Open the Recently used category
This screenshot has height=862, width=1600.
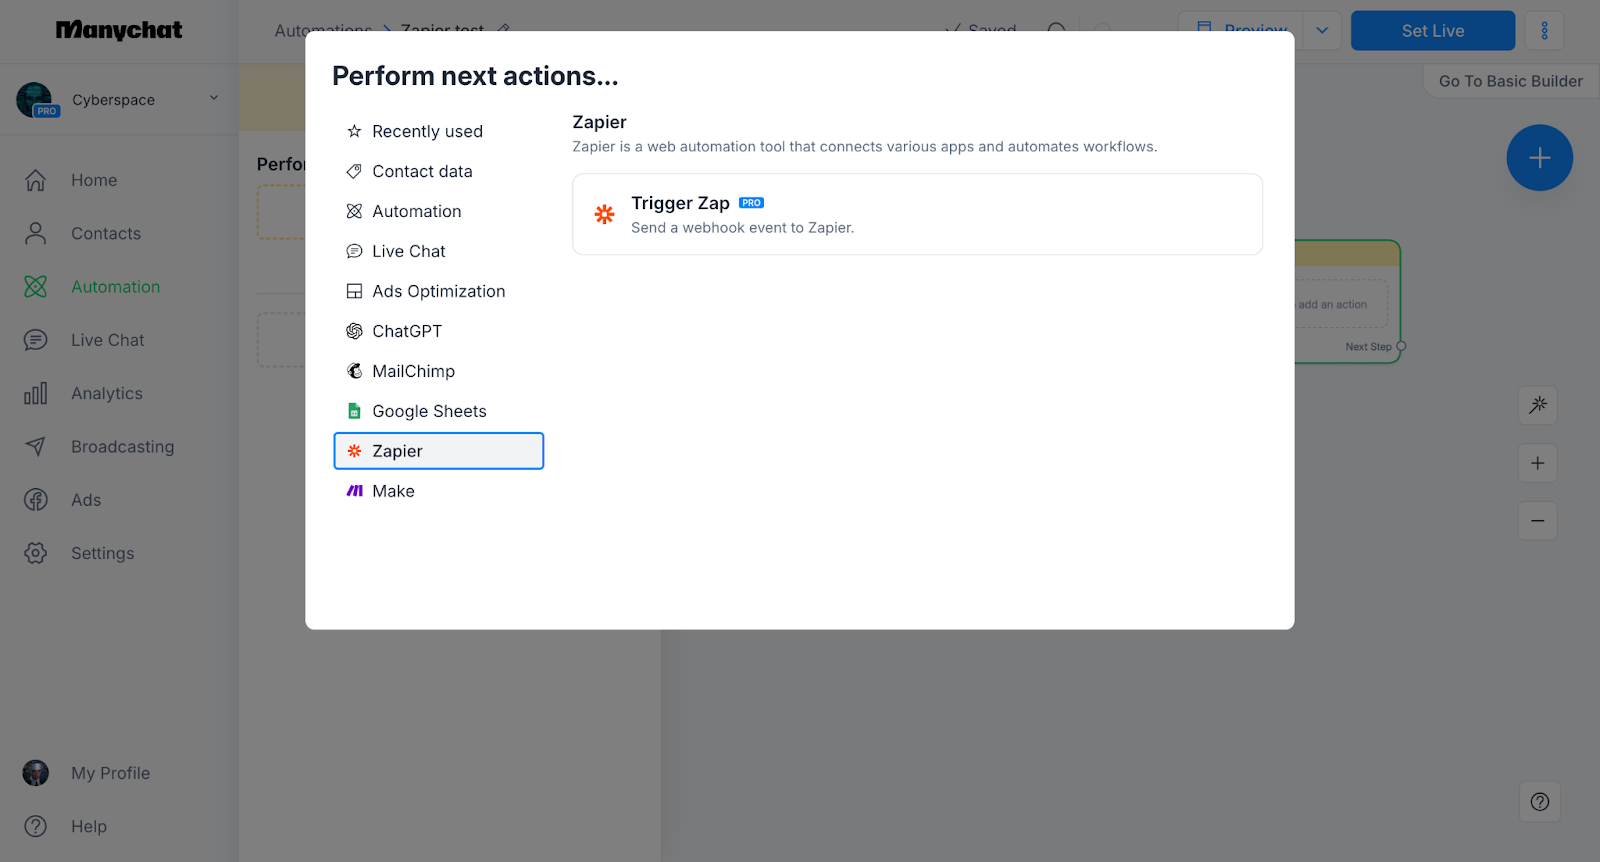point(427,131)
